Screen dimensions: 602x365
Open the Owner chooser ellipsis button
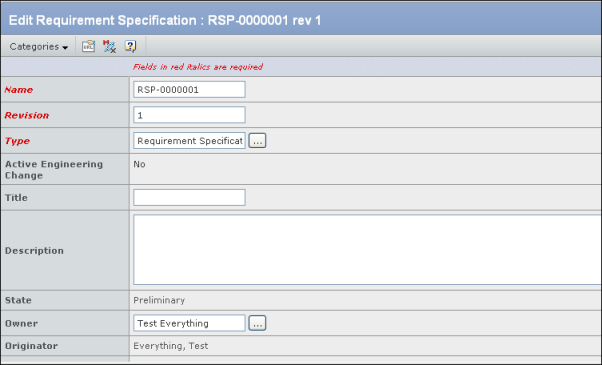coord(257,323)
